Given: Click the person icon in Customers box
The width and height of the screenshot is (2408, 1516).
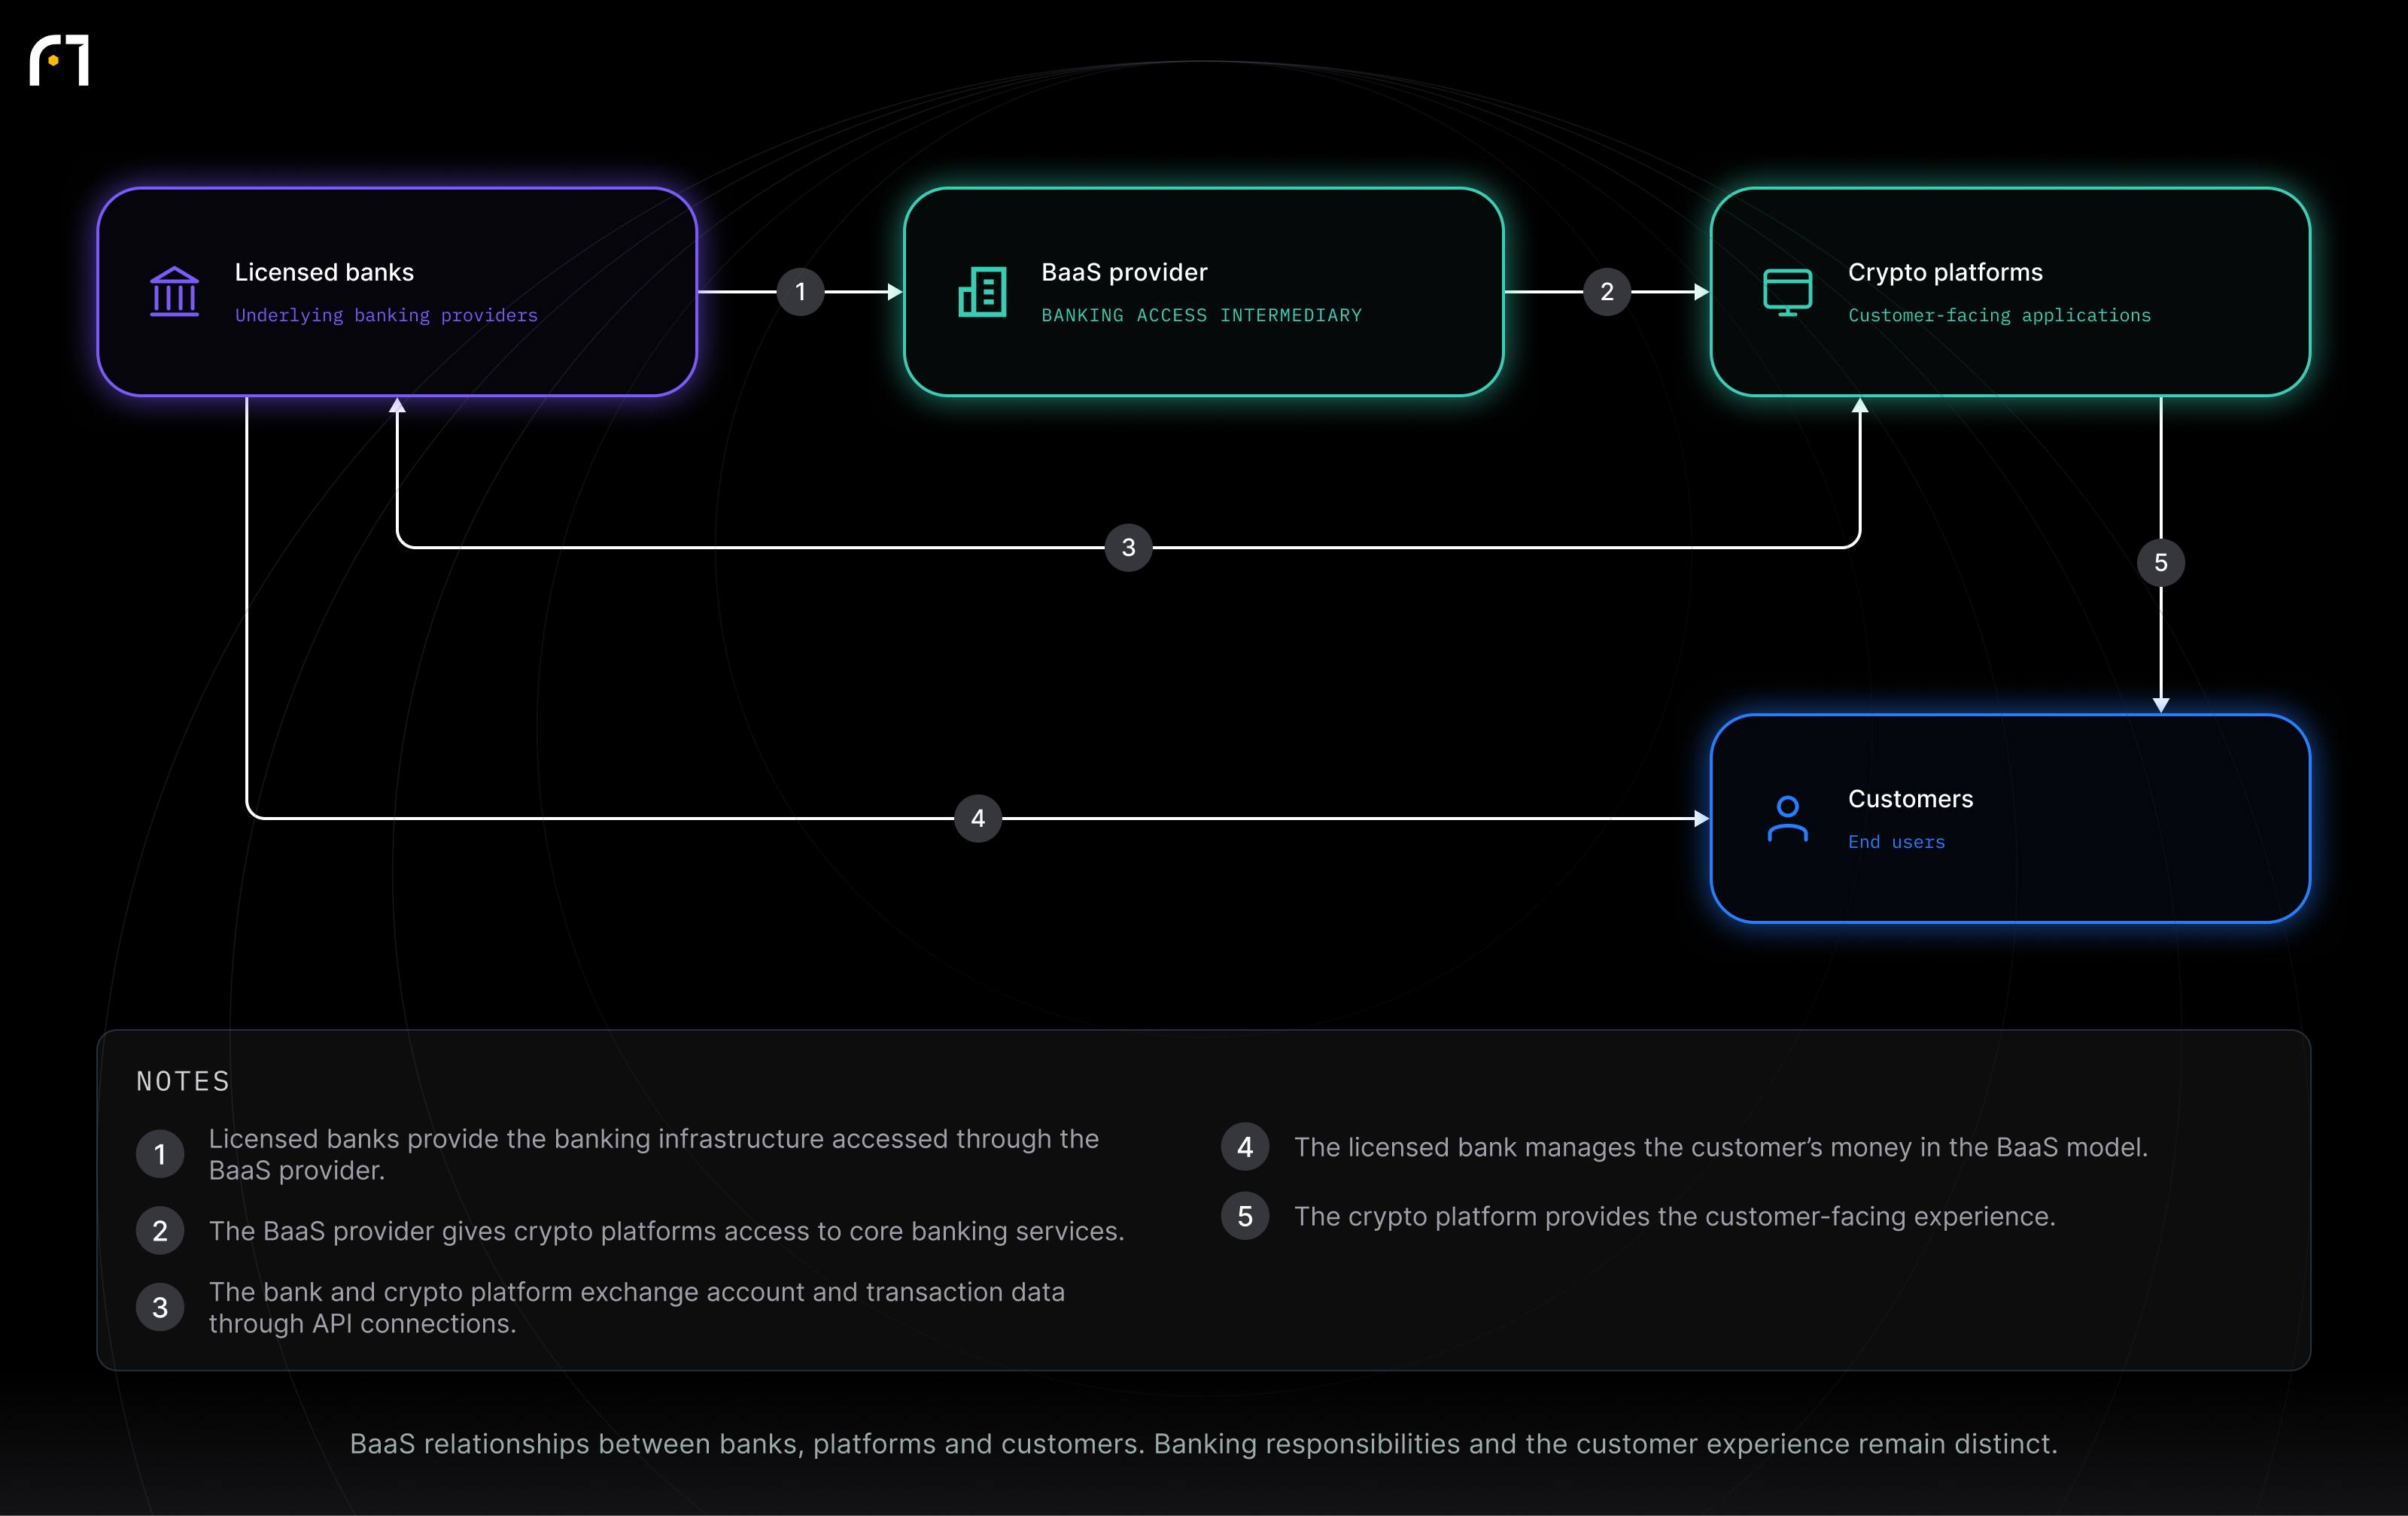Looking at the screenshot, I should point(1787,819).
